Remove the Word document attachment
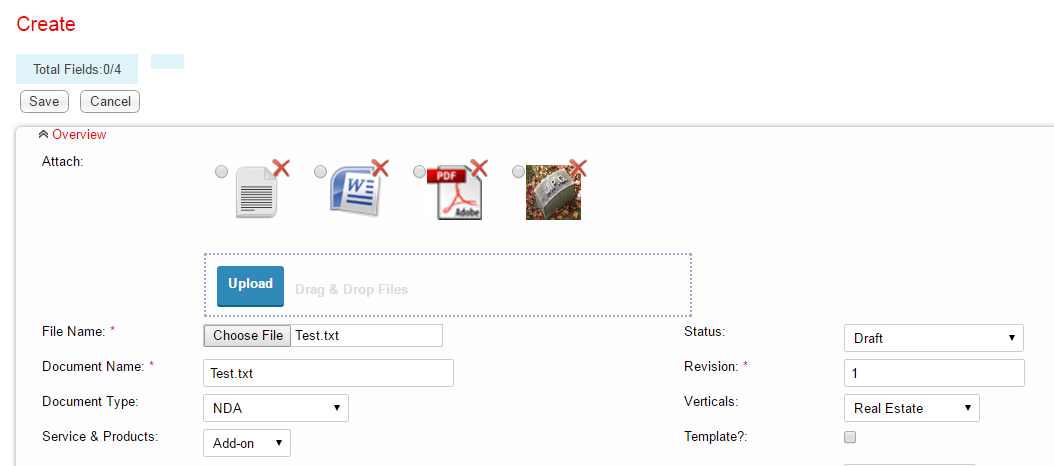 pos(380,168)
